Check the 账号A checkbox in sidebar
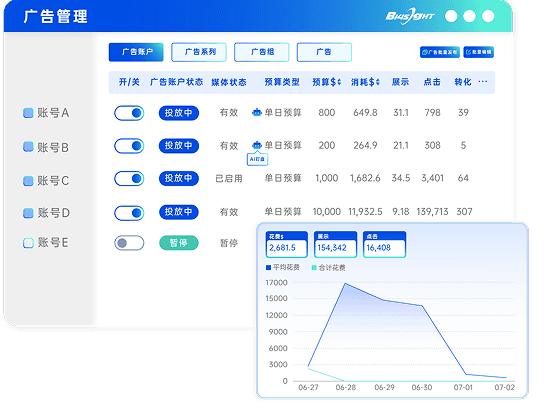This screenshot has height=405, width=546. click(28, 113)
